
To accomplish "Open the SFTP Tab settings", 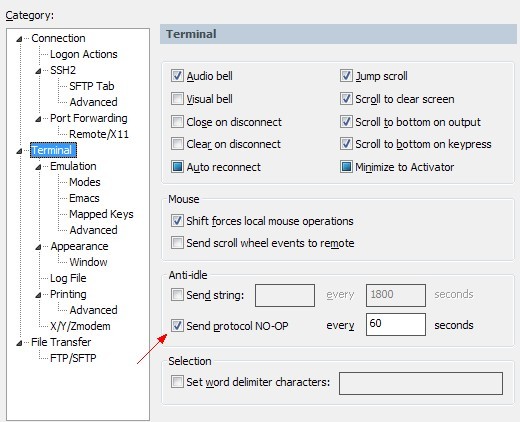I will (x=92, y=86).
